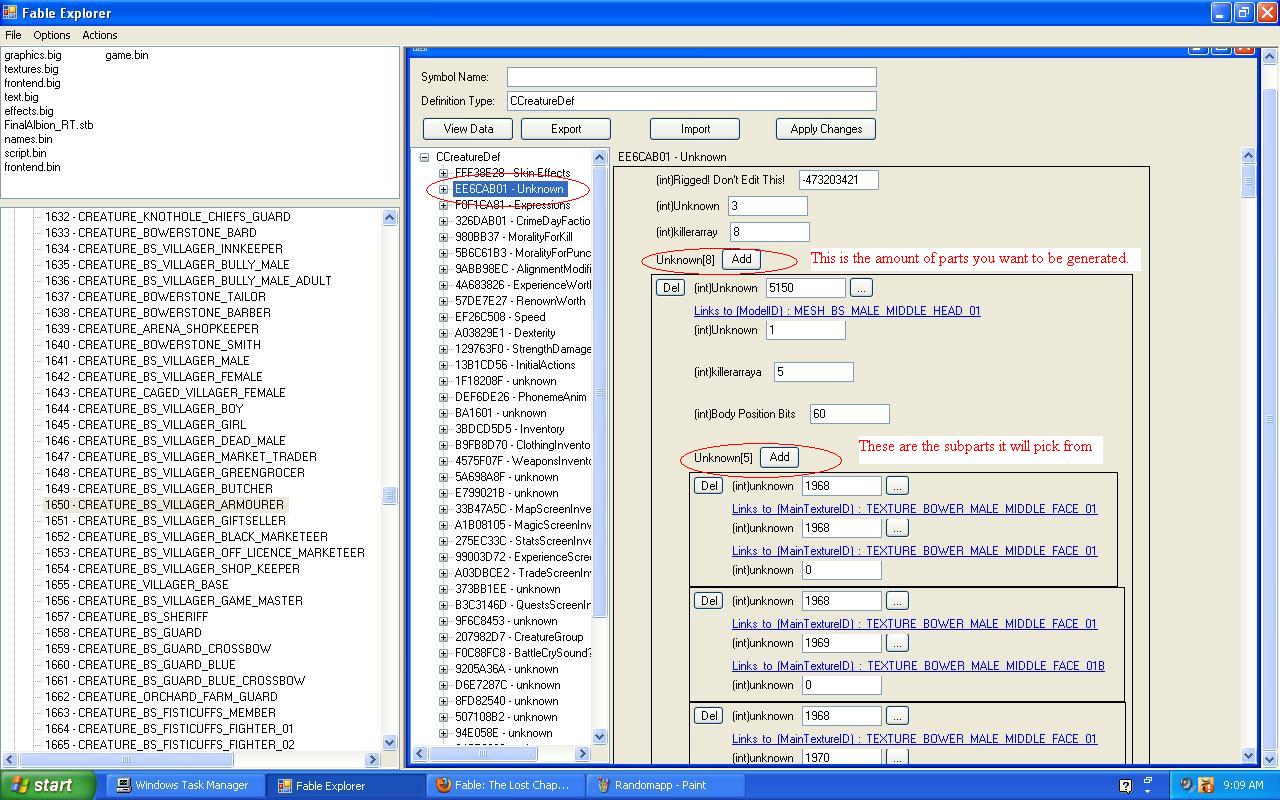The width and height of the screenshot is (1280, 800).
Task: Click the Start button icon
Action: point(20,785)
